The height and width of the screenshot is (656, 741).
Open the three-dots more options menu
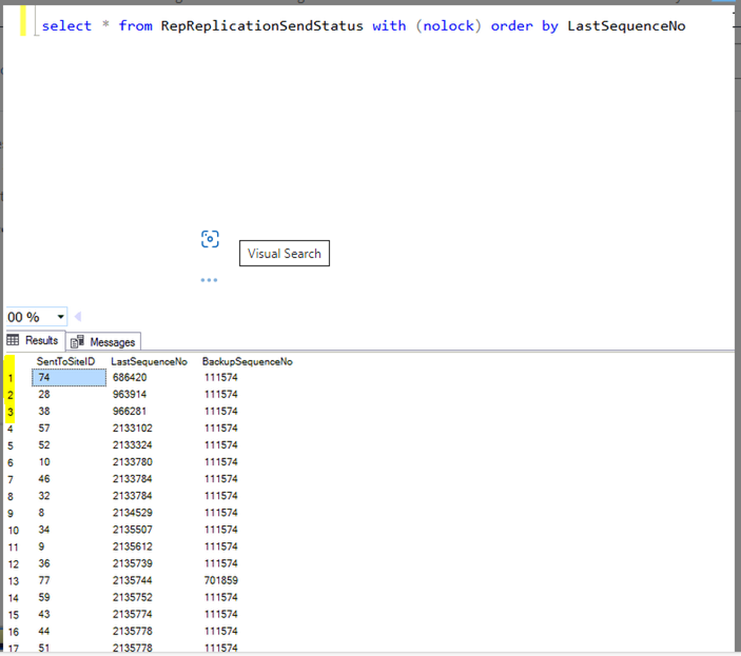[209, 280]
